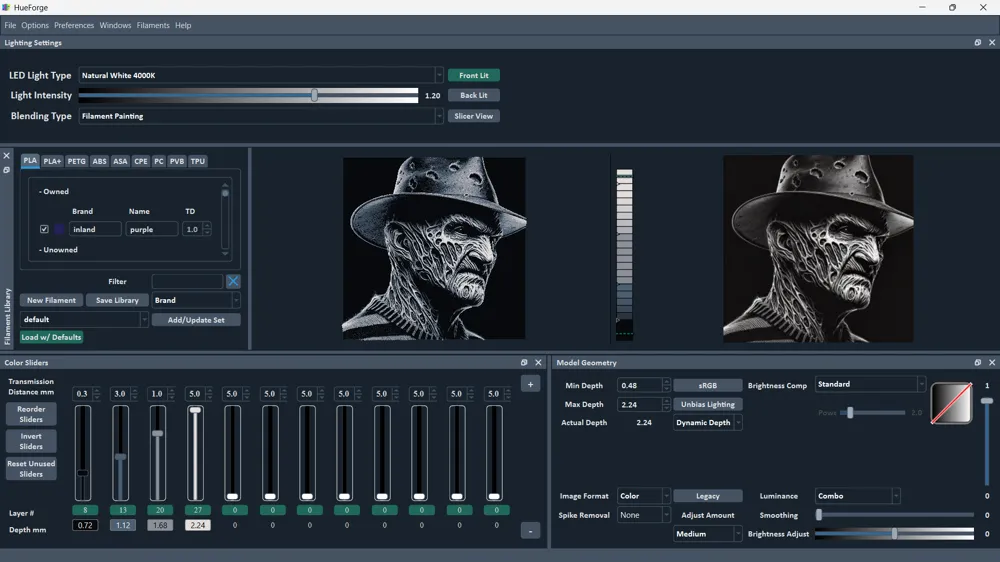Screen dimensions: 1000x562
Task: Close the Filament Library side panel
Action: point(6,156)
